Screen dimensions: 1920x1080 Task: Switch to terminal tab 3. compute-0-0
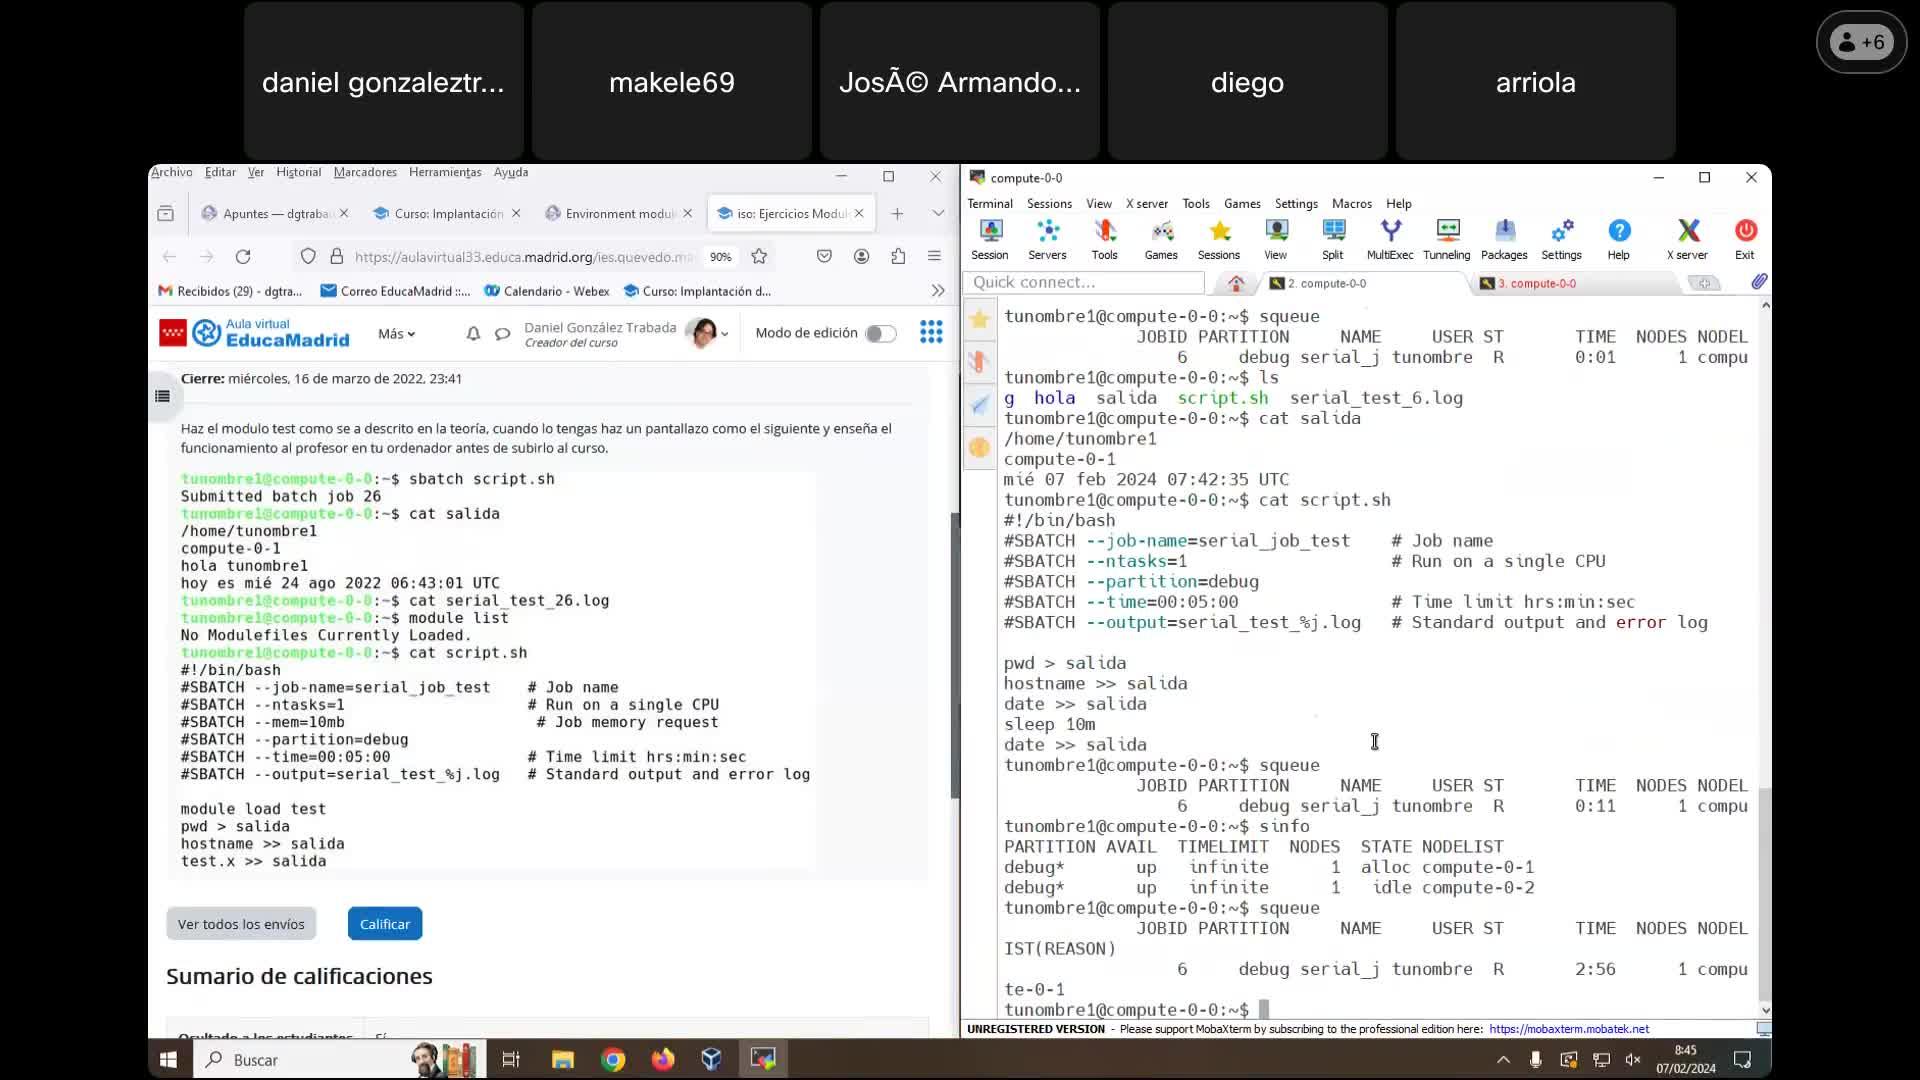(1536, 283)
